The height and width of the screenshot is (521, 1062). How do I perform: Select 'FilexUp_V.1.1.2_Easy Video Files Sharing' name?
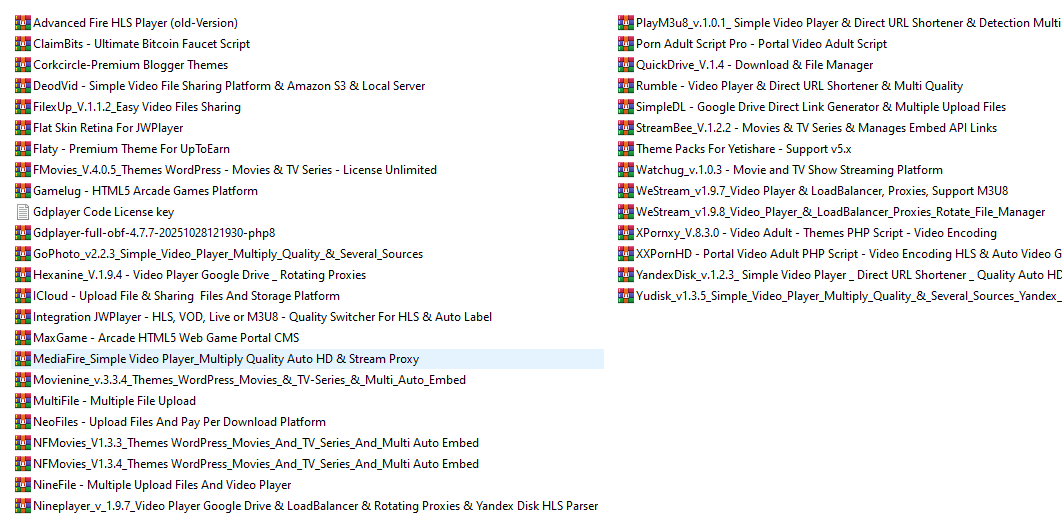coord(137,107)
